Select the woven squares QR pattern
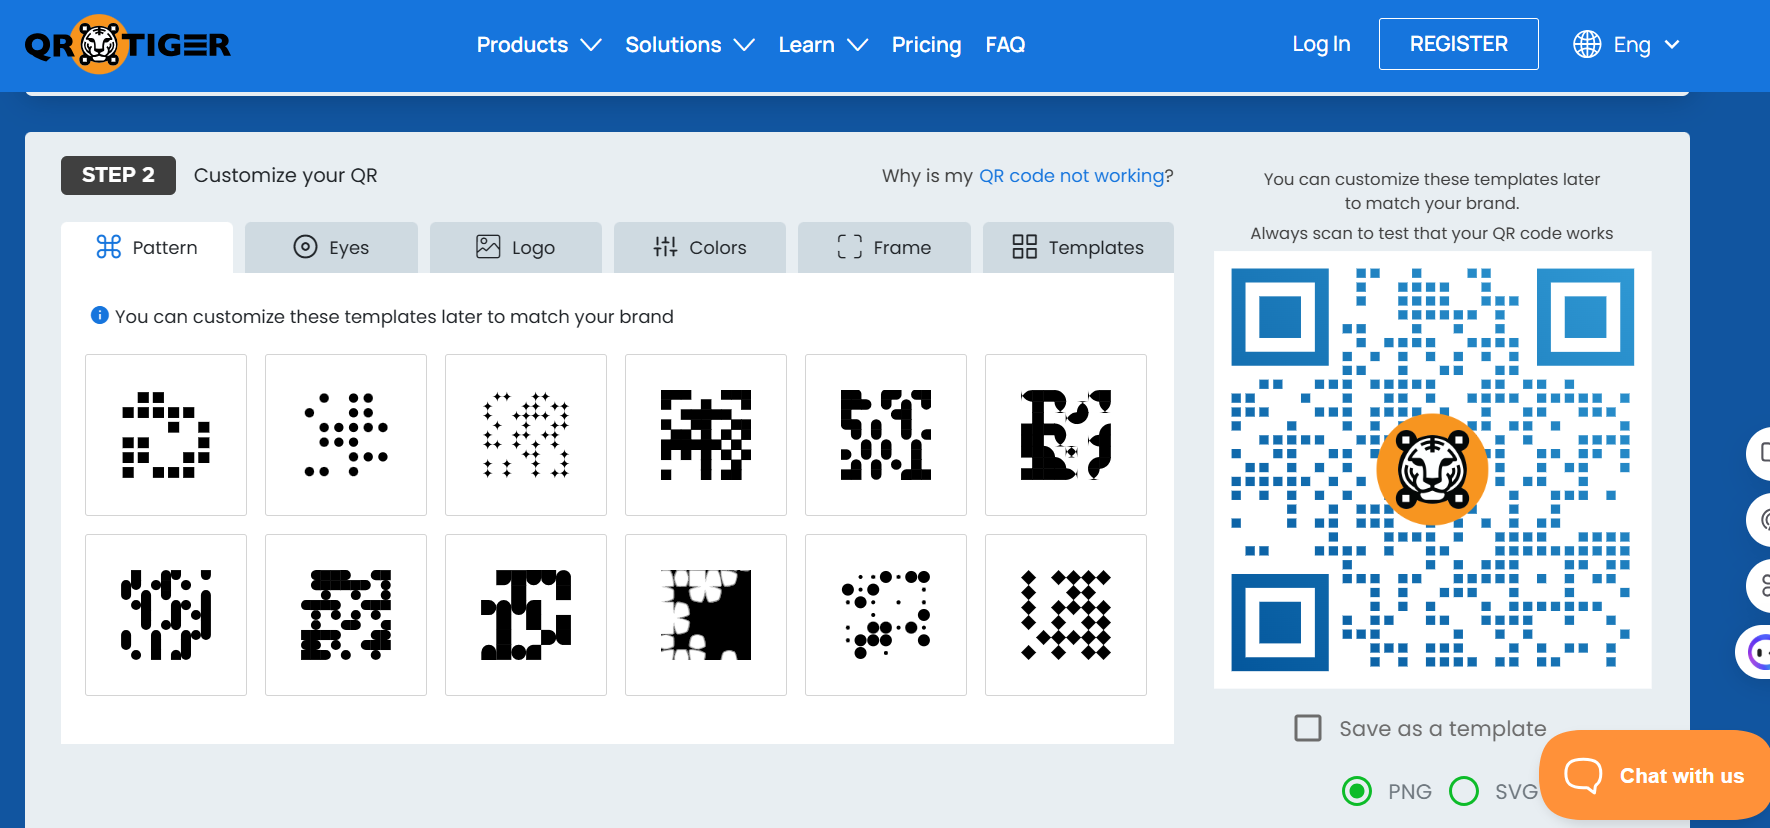Viewport: 1770px width, 828px height. [706, 435]
